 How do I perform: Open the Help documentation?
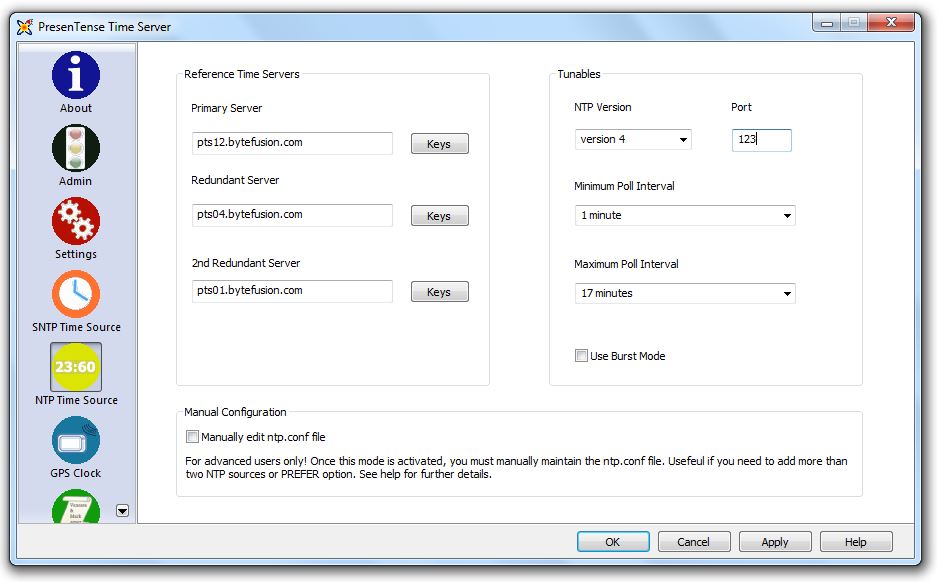pos(856,541)
